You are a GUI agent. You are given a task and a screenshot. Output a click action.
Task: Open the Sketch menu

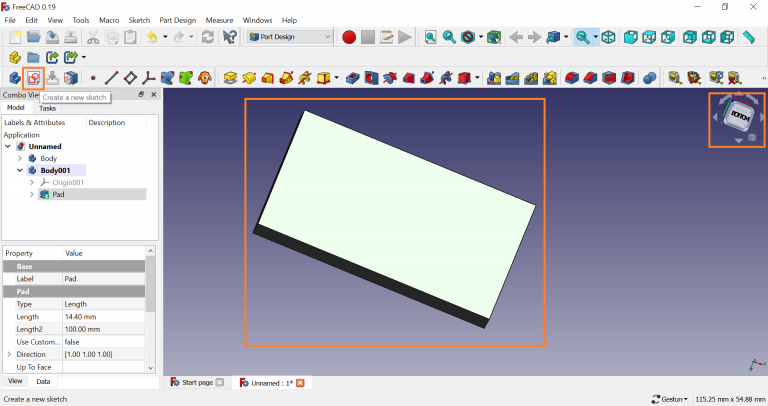click(139, 20)
